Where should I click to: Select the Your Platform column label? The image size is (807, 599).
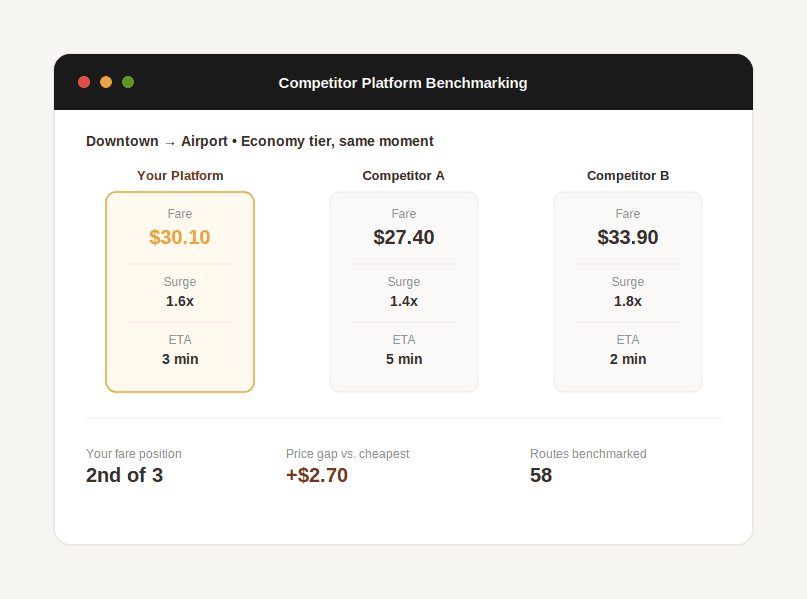click(x=180, y=175)
